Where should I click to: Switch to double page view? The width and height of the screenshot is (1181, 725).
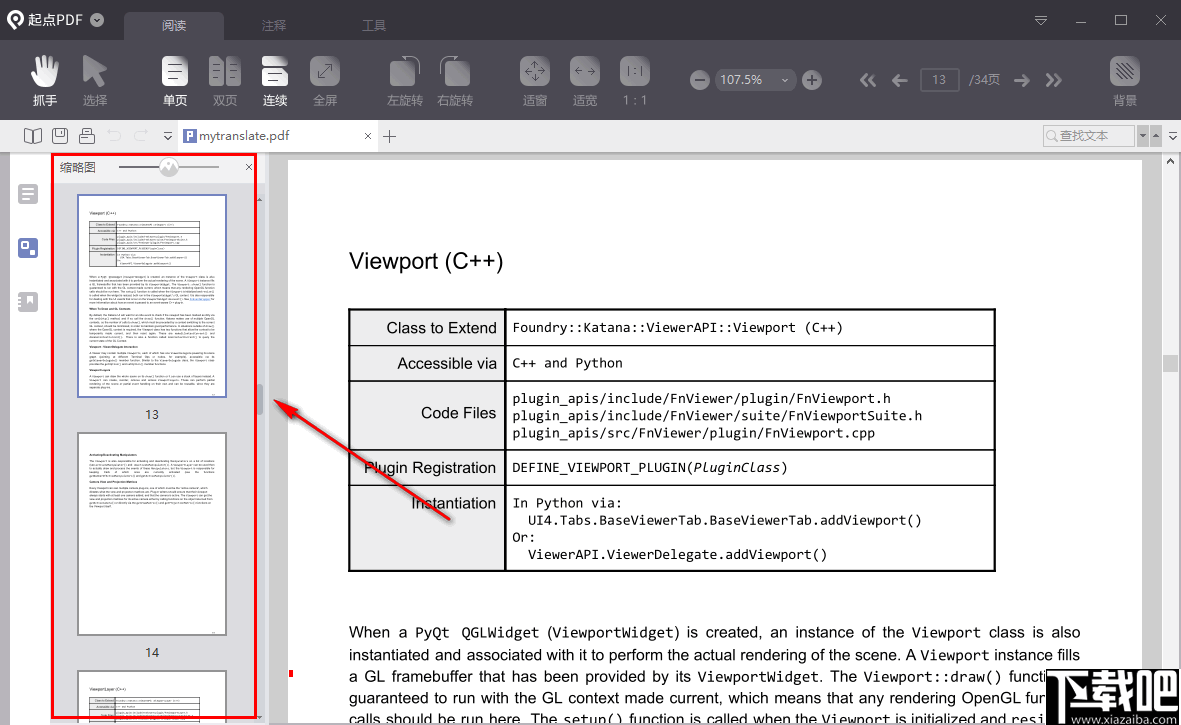[224, 80]
